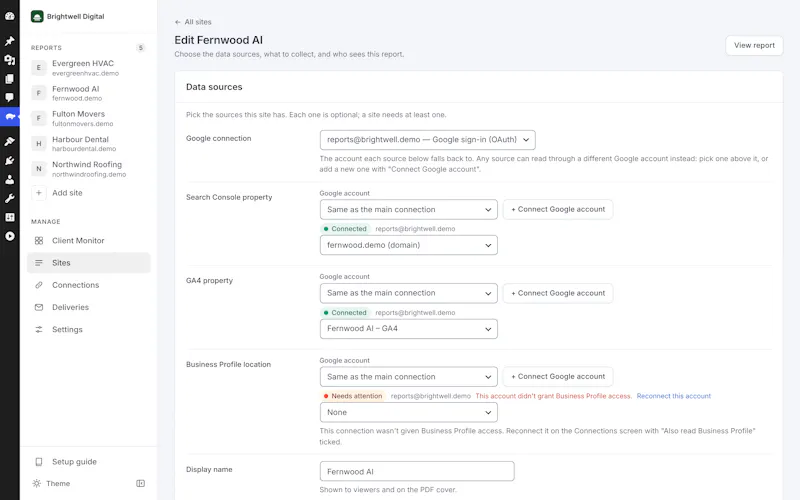Image resolution: width=800 pixels, height=500 pixels.
Task: Click the Reconnect this account link
Action: click(x=673, y=396)
